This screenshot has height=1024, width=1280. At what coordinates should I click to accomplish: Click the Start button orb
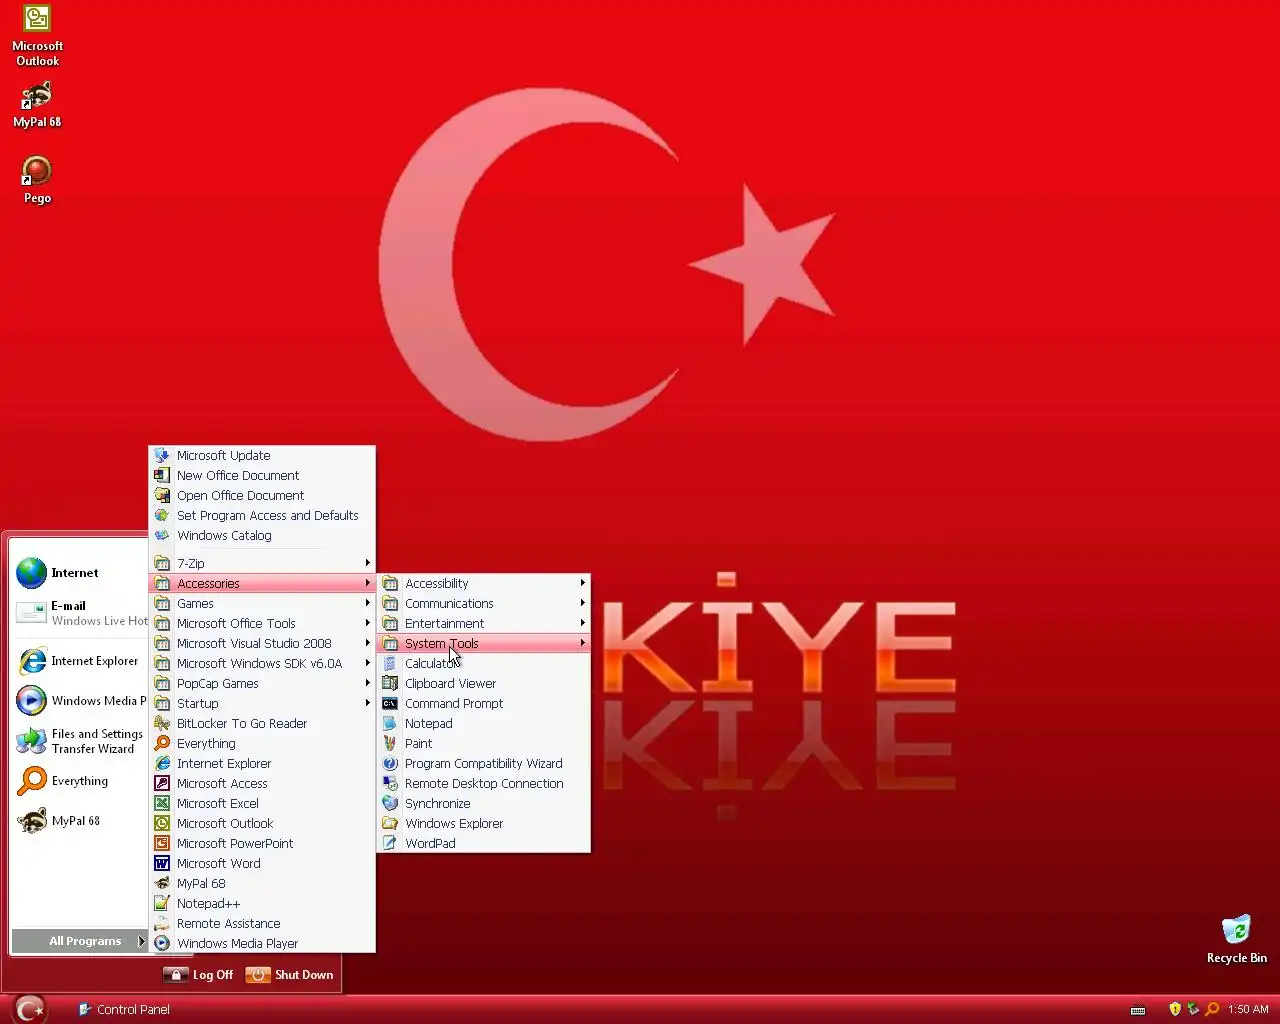[x=30, y=1009]
